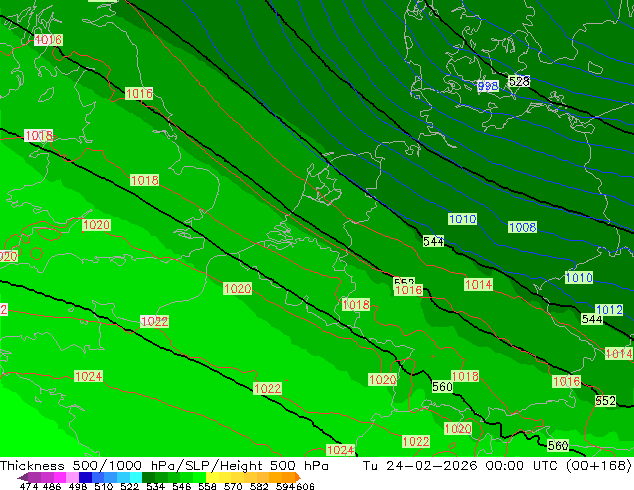Screen dimensions: 634x490
Task: Click the dark green legend swatch above 534
Action: (x=148, y=477)
